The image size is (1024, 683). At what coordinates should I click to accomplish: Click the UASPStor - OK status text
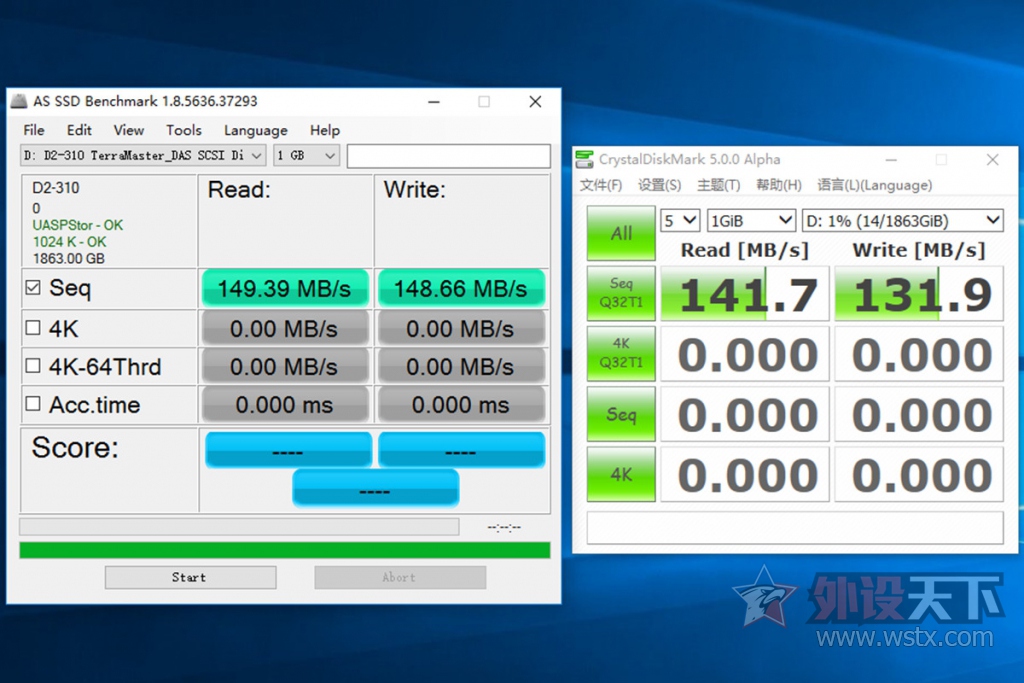pos(78,225)
